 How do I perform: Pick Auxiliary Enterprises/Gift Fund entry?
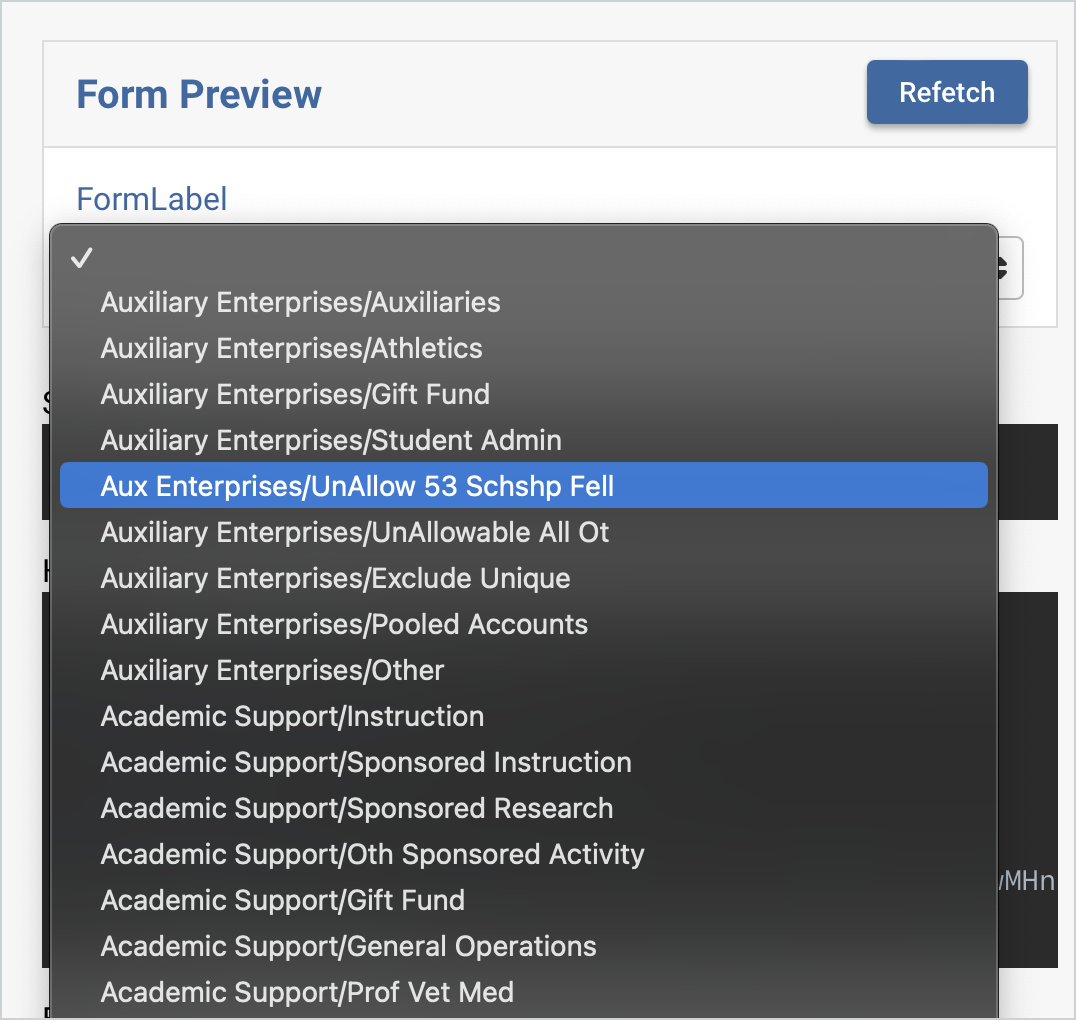294,394
